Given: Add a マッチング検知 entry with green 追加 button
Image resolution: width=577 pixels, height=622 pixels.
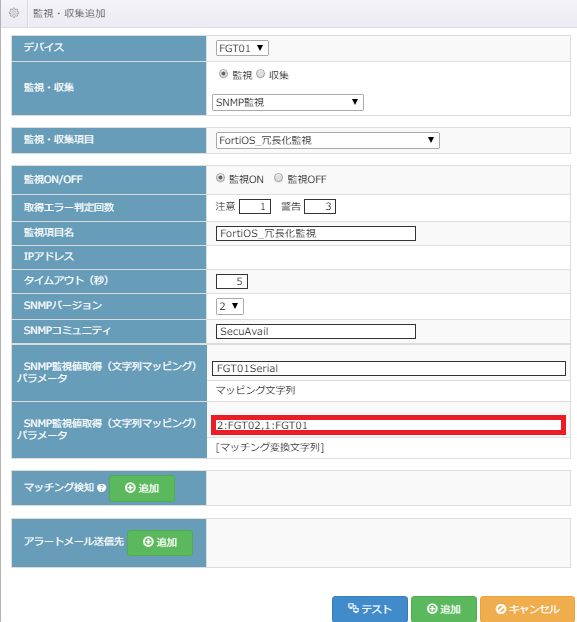Looking at the screenshot, I should click(142, 488).
